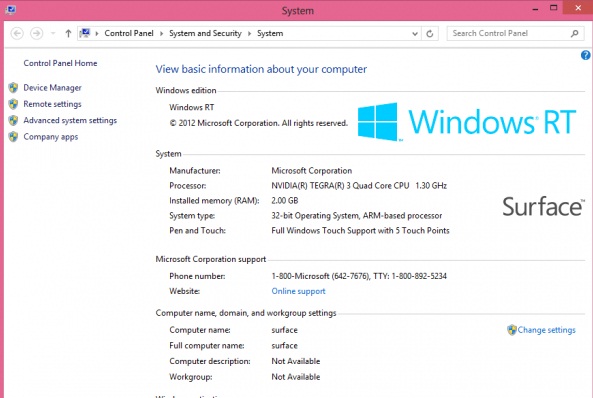Click the 'Windows RT' edition name text
This screenshot has width=593, height=398.
coord(192,107)
